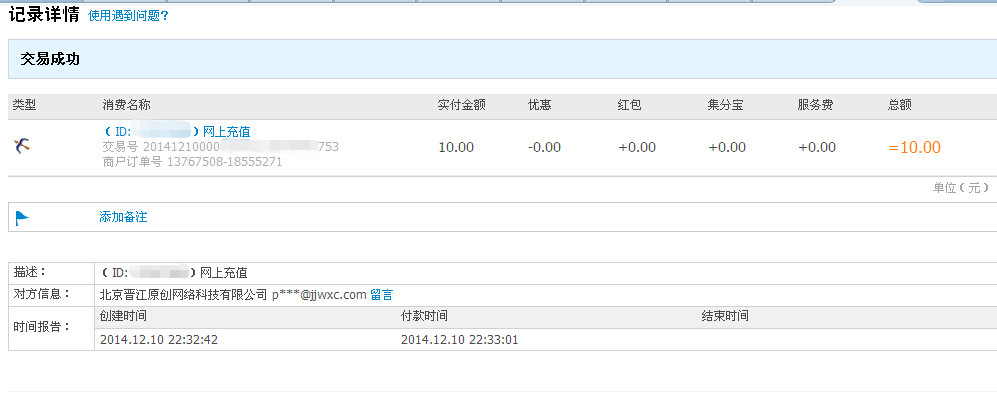Select the 商户订单号 13767508-18555271 text

192,162
